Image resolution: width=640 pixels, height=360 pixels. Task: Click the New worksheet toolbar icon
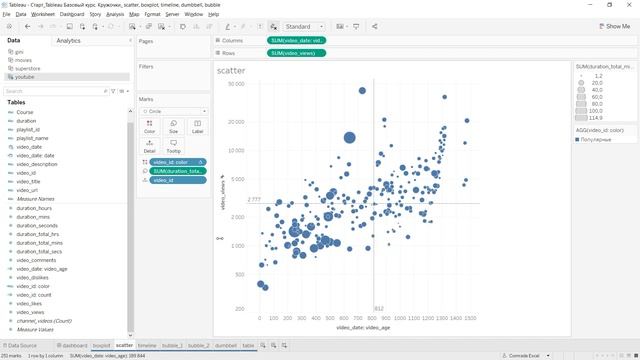click(x=132, y=27)
